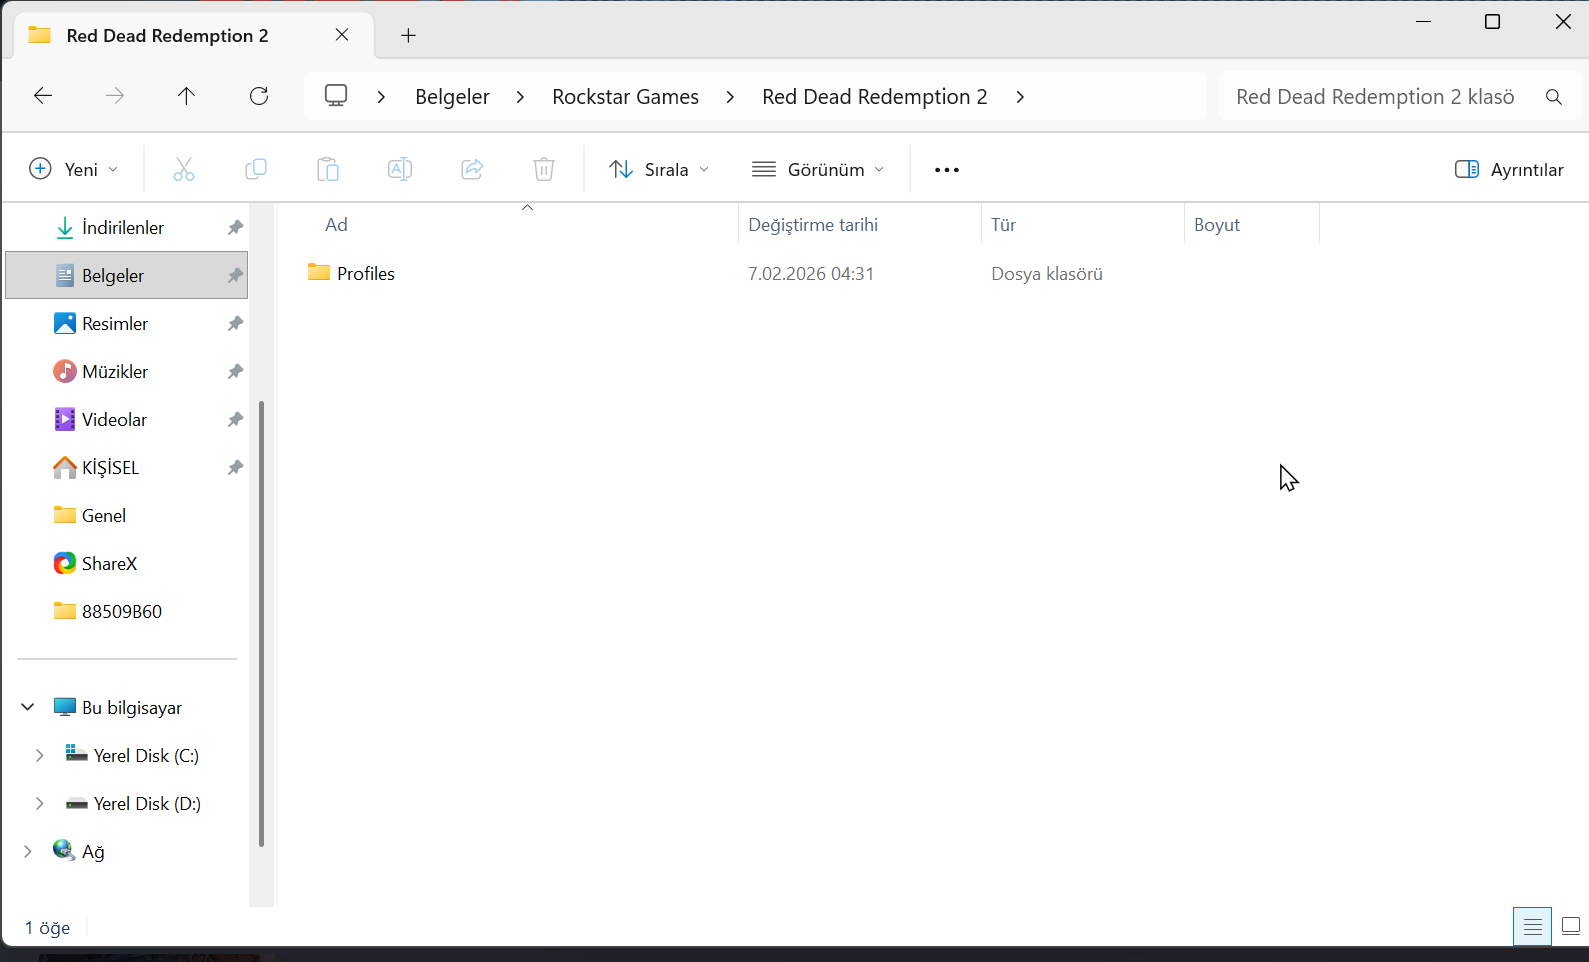Switch to large thumbnails view icon

tap(1571, 927)
